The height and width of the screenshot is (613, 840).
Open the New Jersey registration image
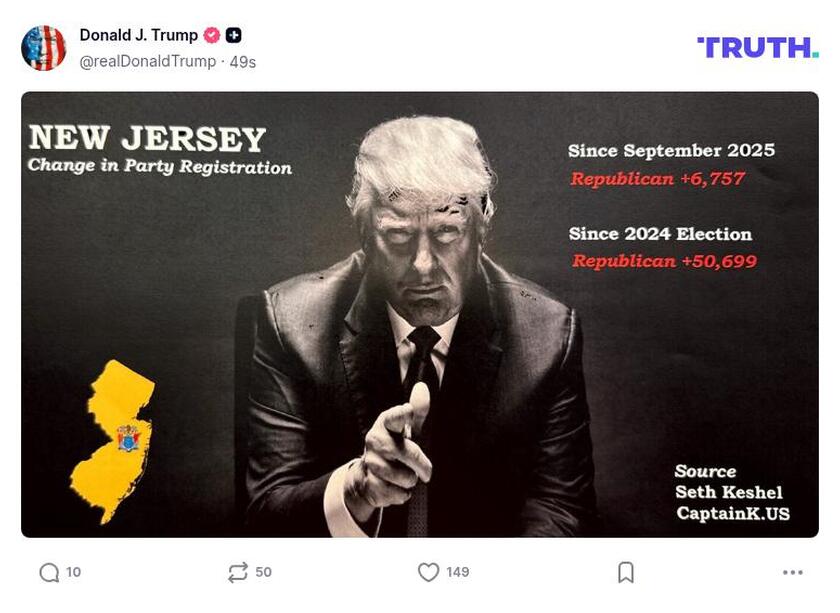point(420,315)
